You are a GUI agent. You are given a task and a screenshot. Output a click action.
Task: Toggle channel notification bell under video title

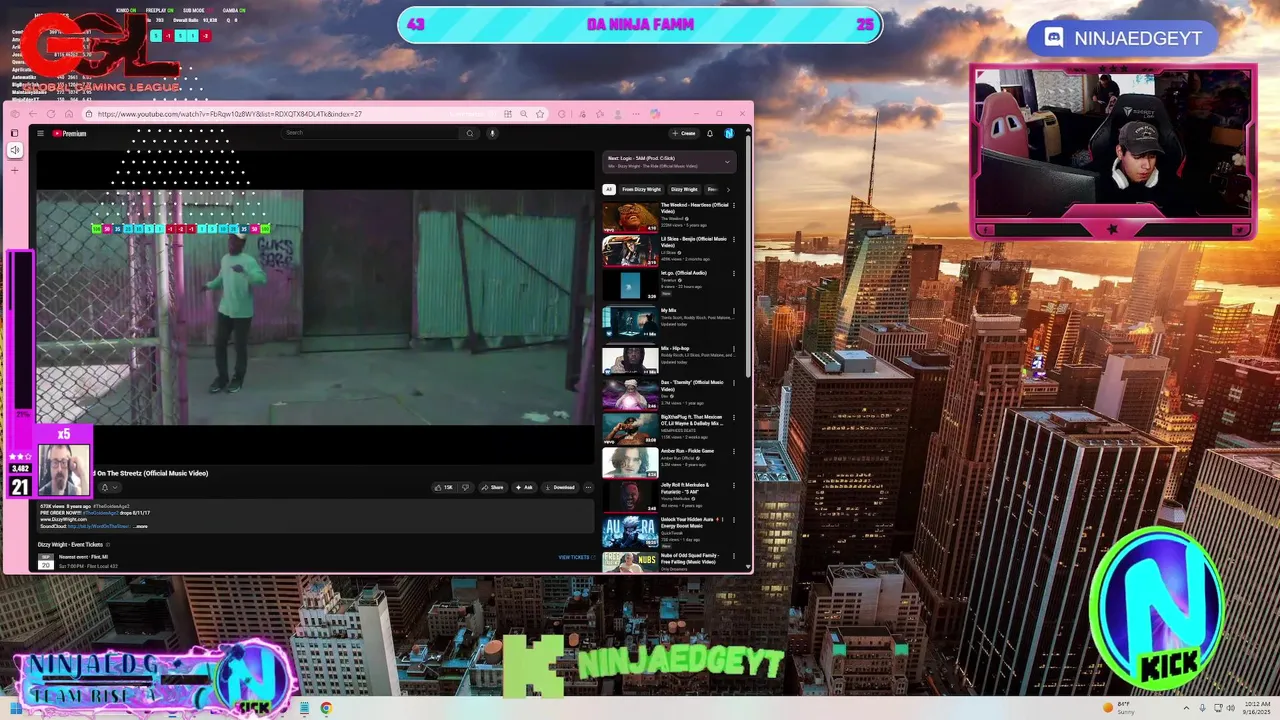[104, 487]
